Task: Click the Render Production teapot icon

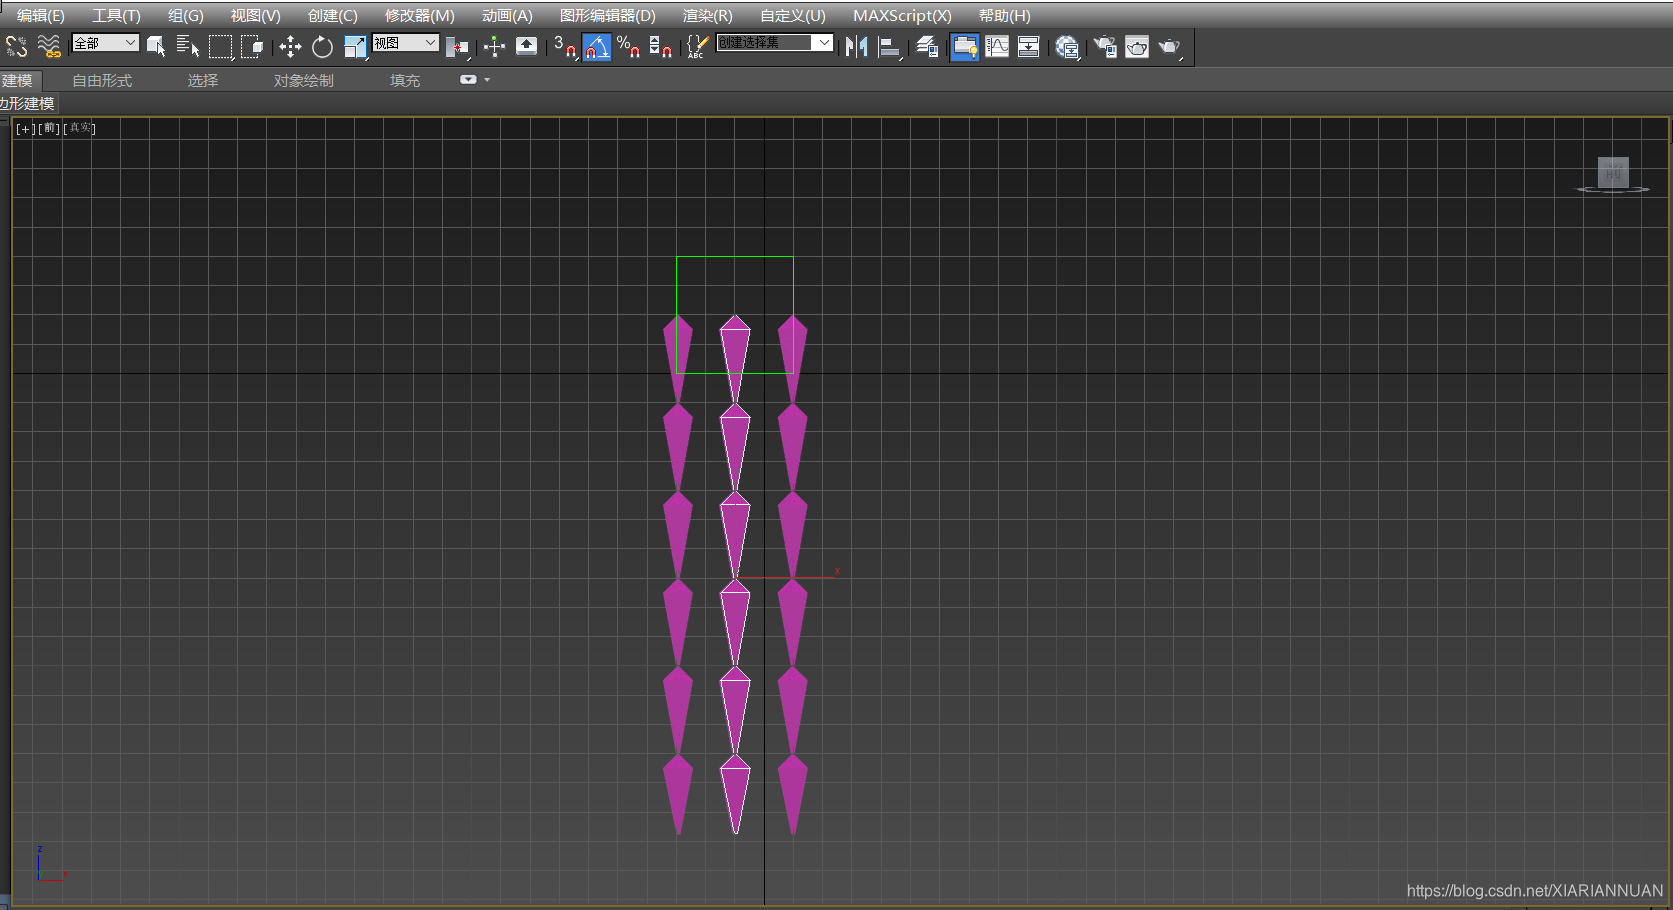Action: pyautogui.click(x=1169, y=46)
